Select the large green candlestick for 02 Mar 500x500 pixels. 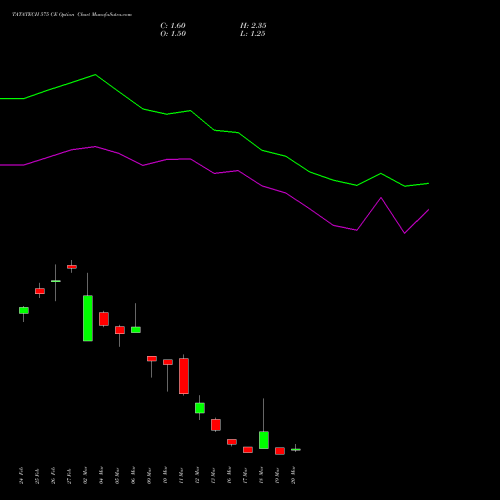click(x=88, y=318)
